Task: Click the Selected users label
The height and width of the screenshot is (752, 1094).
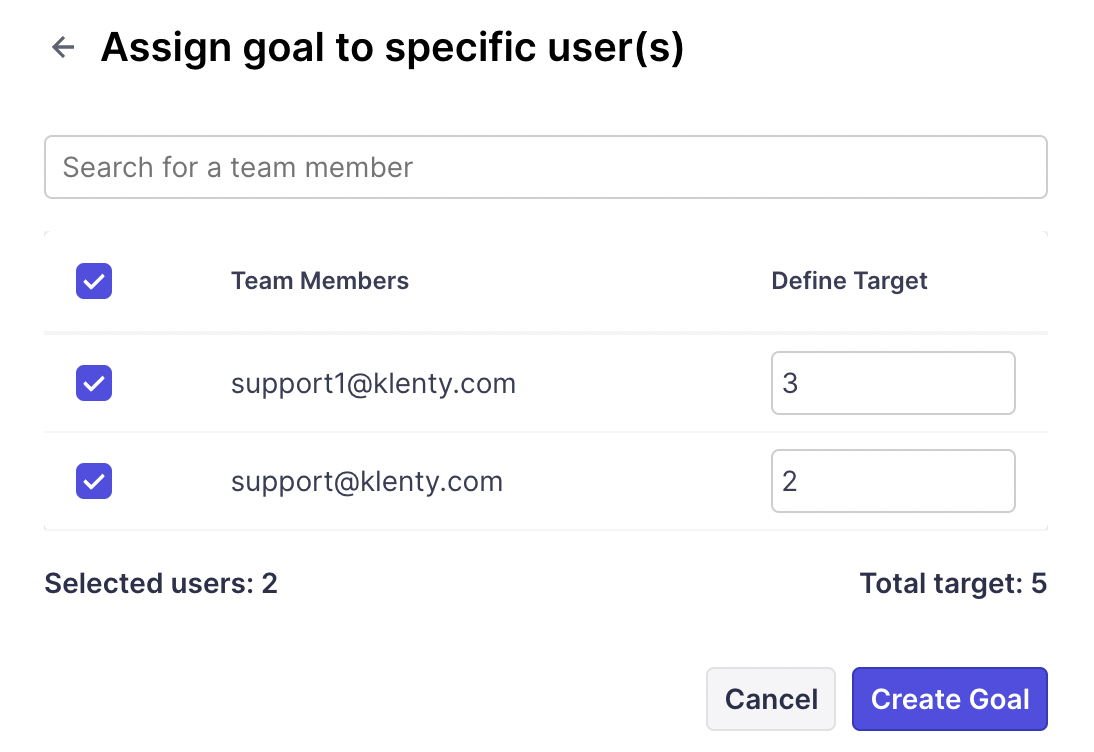Action: (150, 584)
